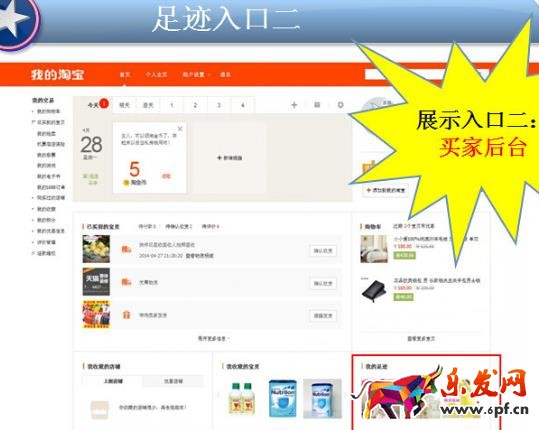Open 消息 in the orange header
539x430 pixels.
pyautogui.click(x=225, y=75)
